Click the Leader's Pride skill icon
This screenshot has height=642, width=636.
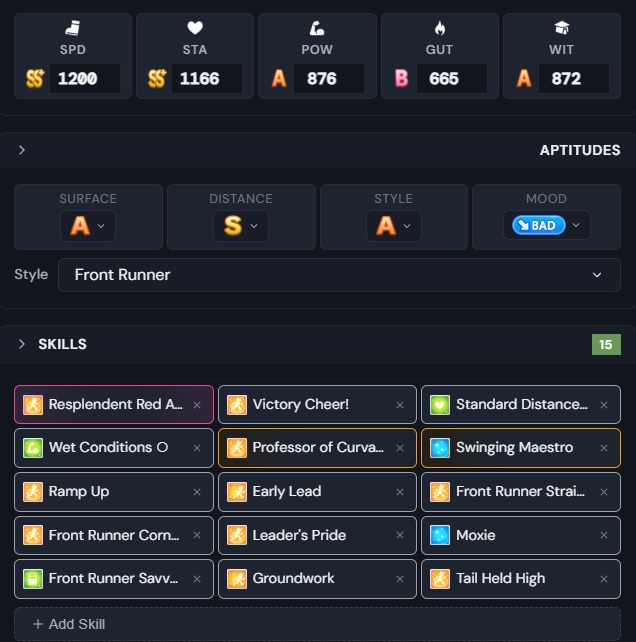pyautogui.click(x=237, y=535)
